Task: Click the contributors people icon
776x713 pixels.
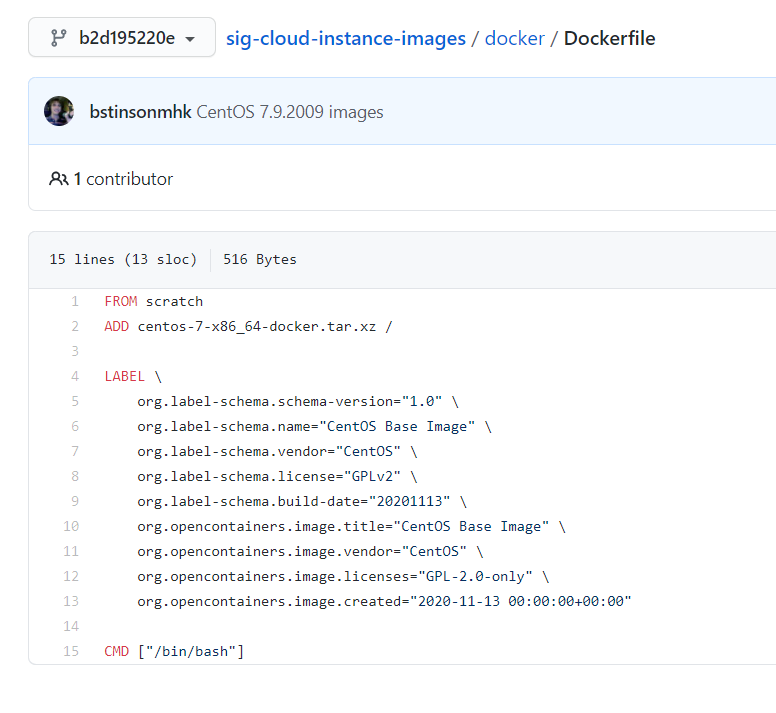Action: click(x=58, y=179)
